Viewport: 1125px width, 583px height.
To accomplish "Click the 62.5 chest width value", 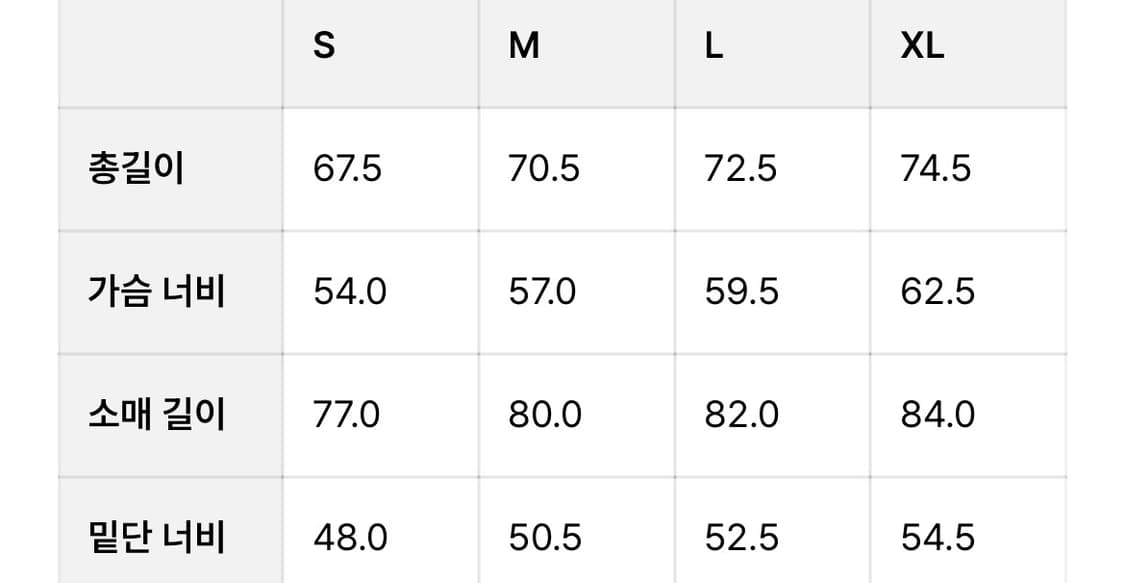I will [938, 292].
